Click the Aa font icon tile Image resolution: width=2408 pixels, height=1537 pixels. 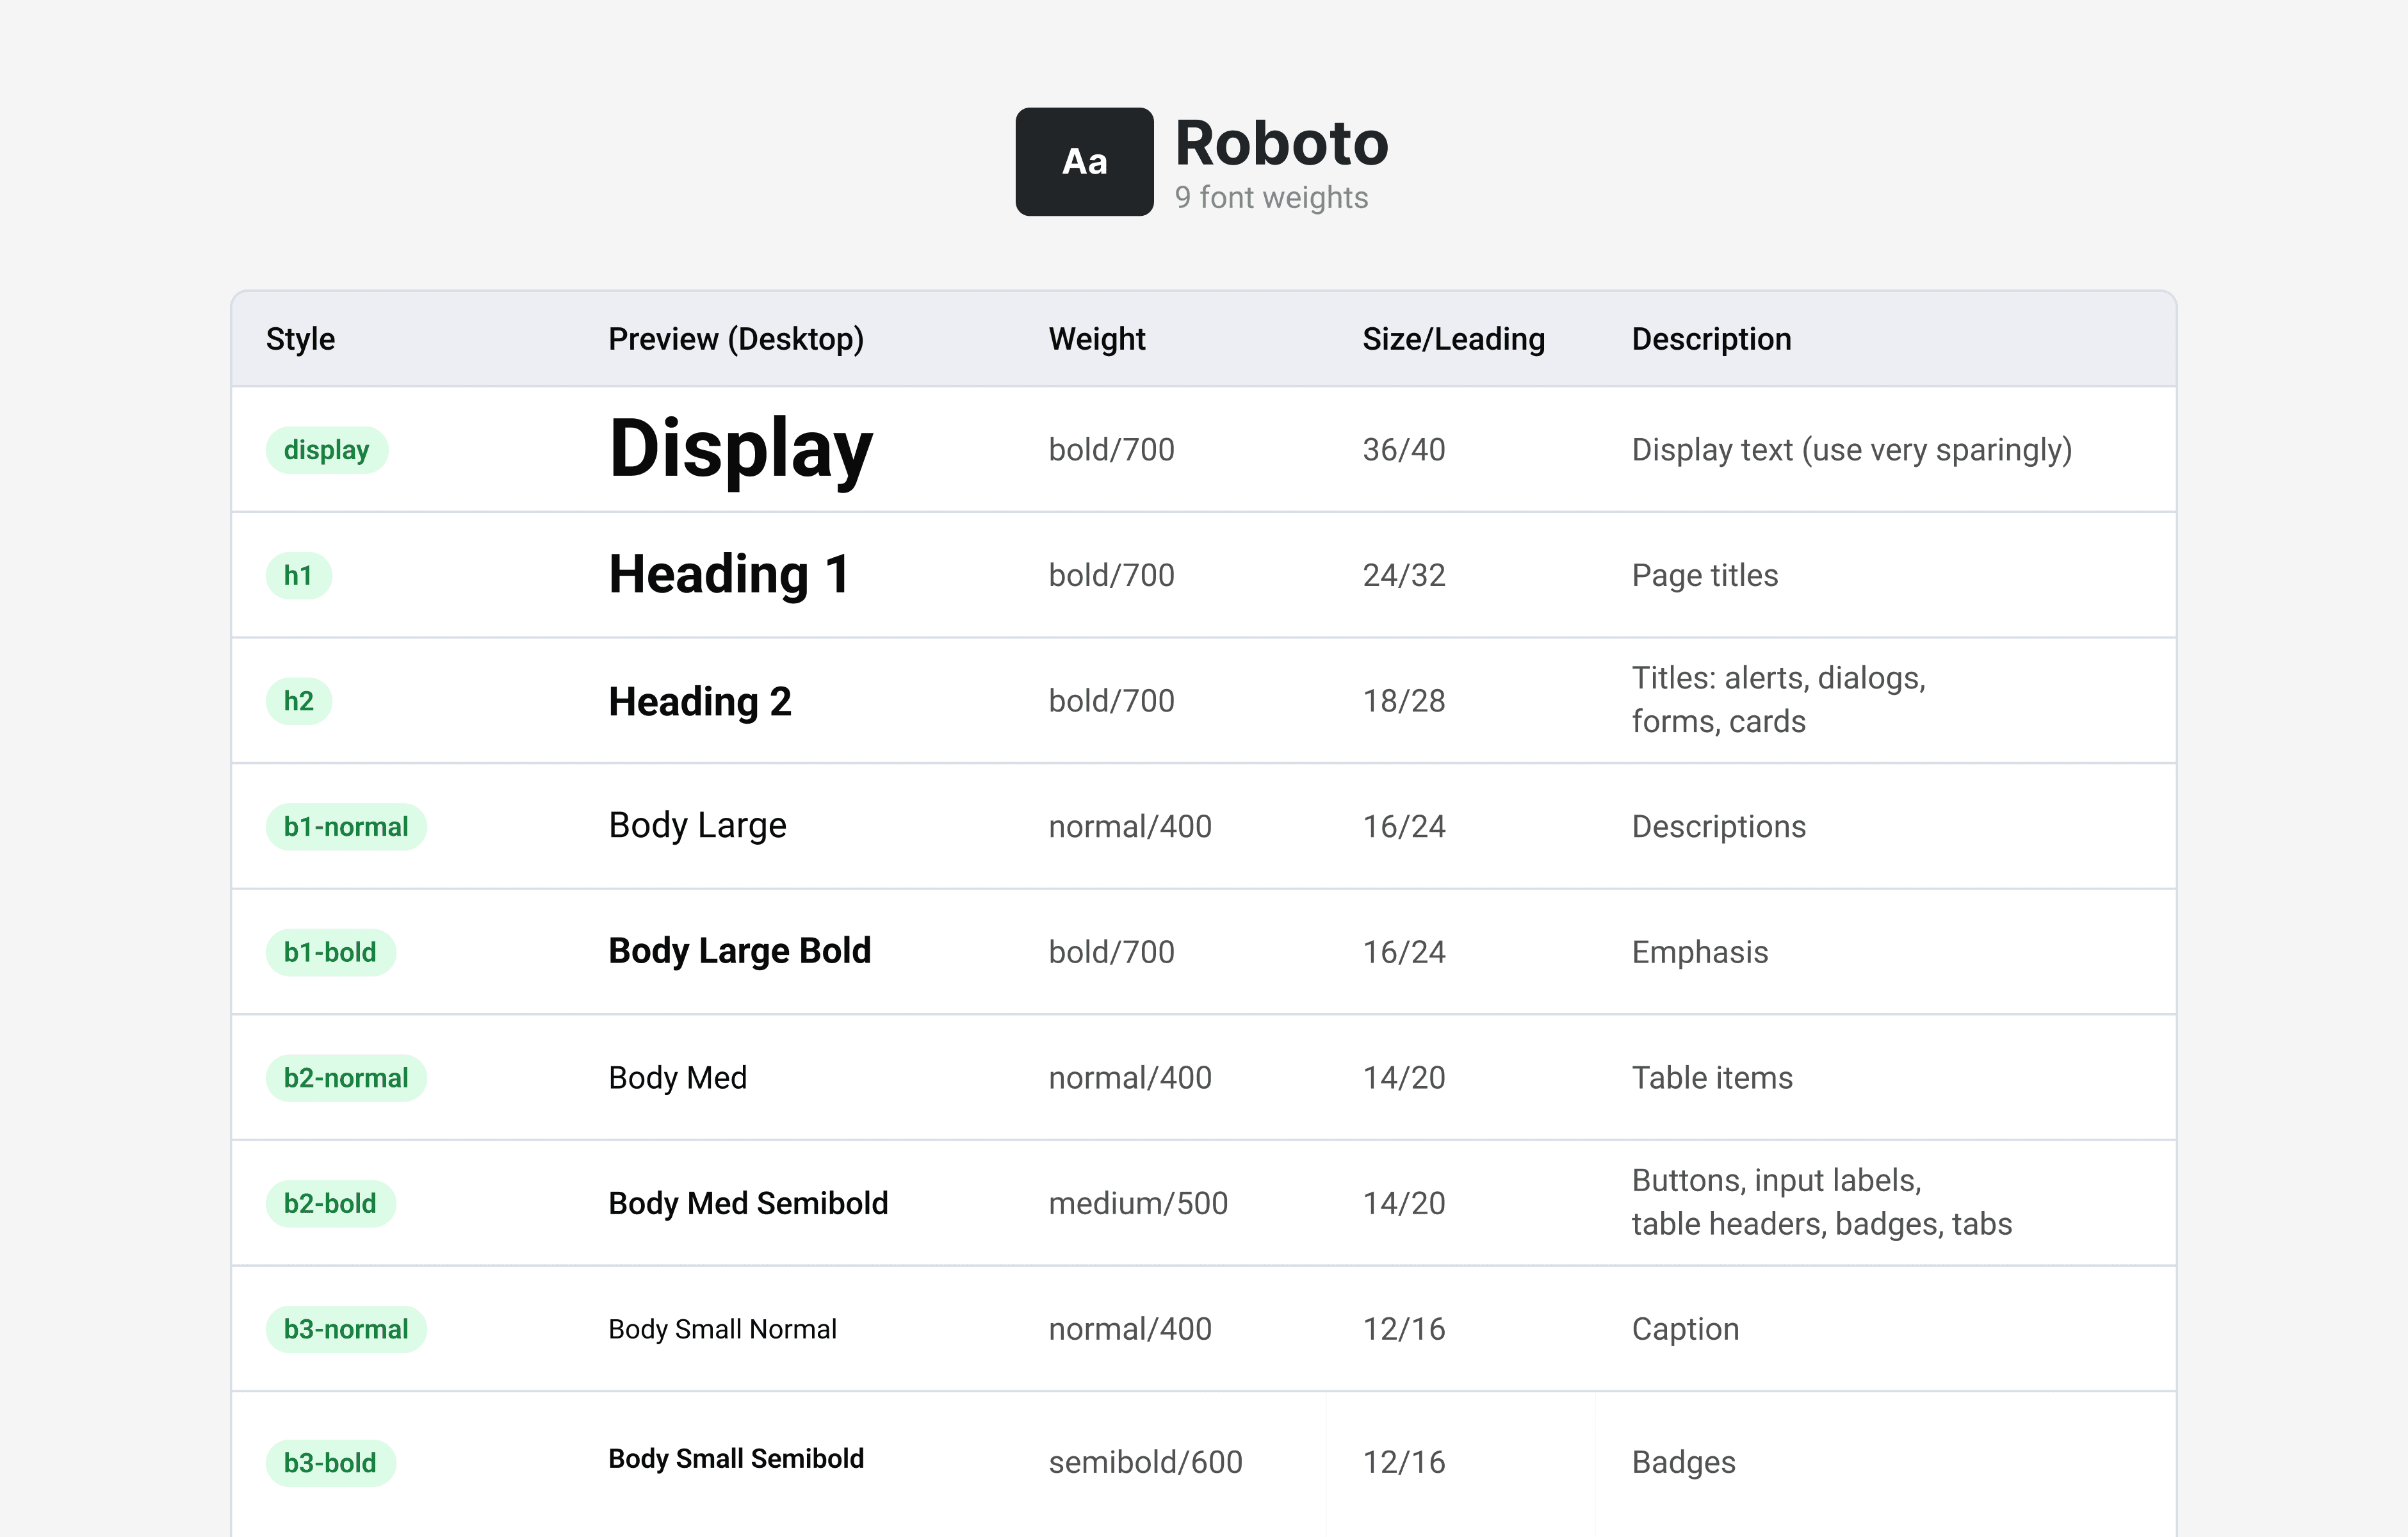coord(1084,162)
